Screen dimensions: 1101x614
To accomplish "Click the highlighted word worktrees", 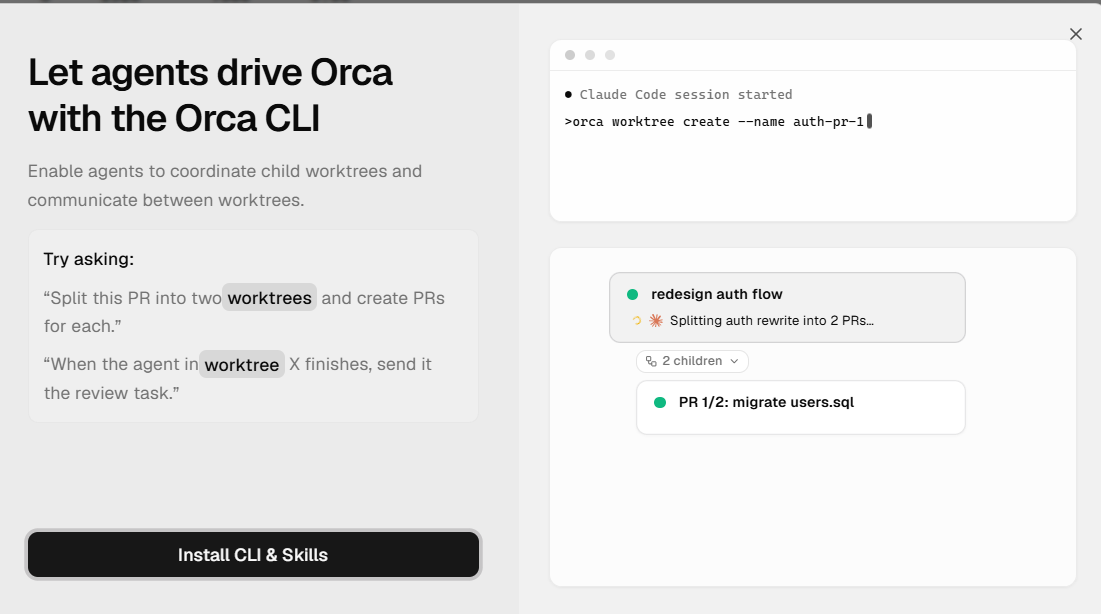I will pyautogui.click(x=270, y=298).
